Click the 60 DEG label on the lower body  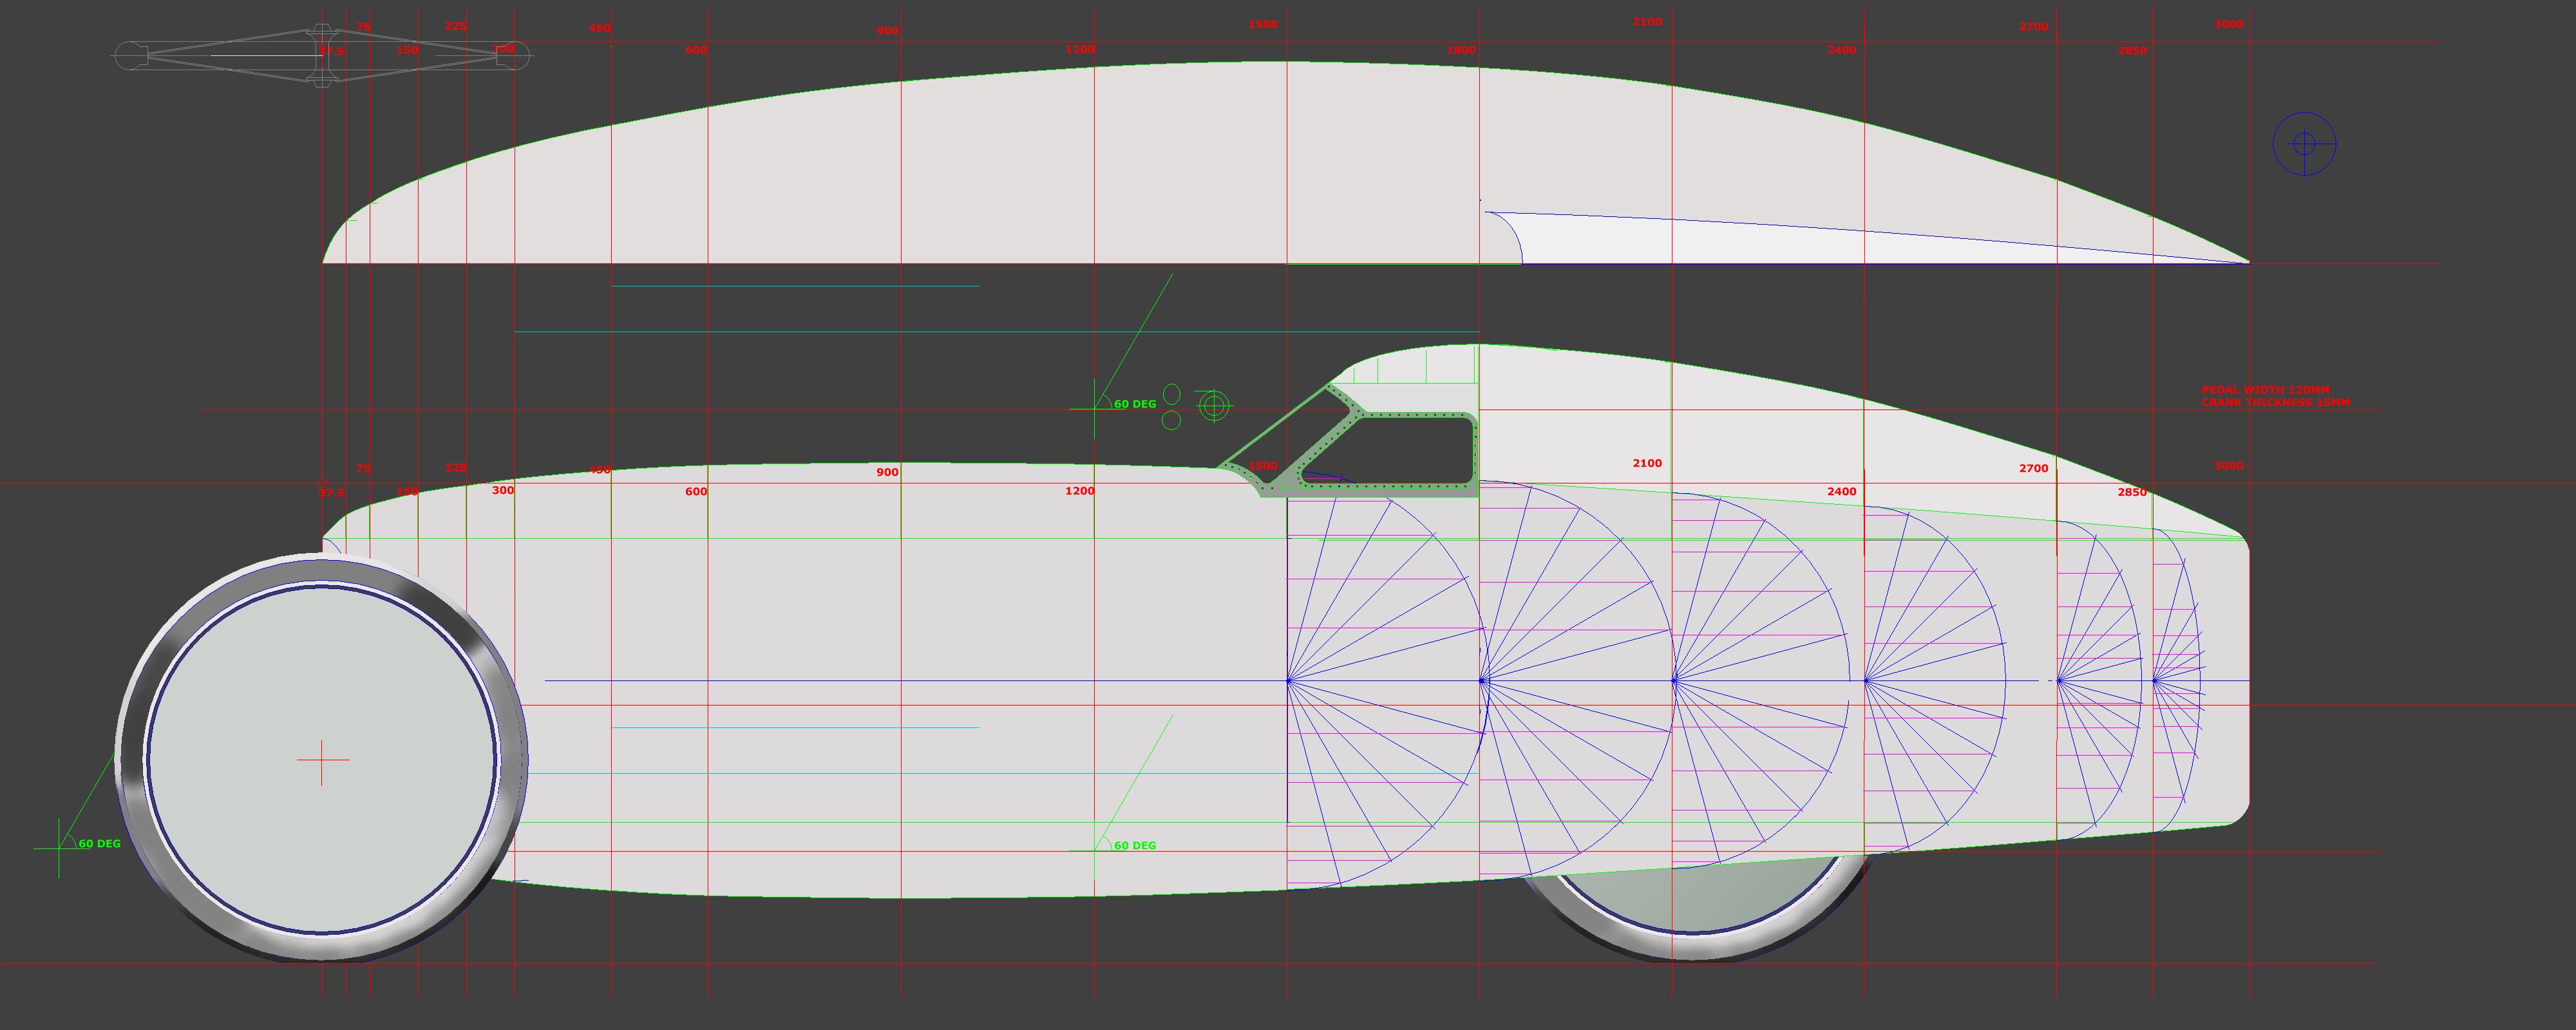pos(1135,846)
